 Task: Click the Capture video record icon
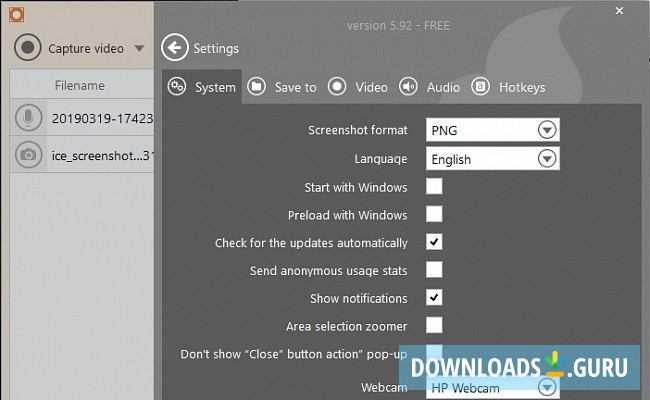[x=28, y=47]
